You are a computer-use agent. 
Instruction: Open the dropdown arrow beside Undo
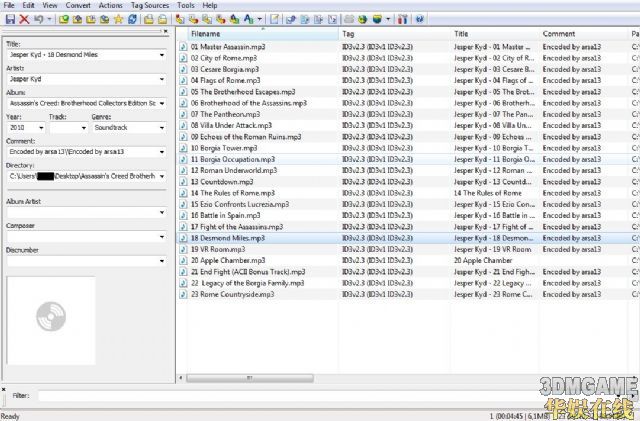[x=49, y=19]
